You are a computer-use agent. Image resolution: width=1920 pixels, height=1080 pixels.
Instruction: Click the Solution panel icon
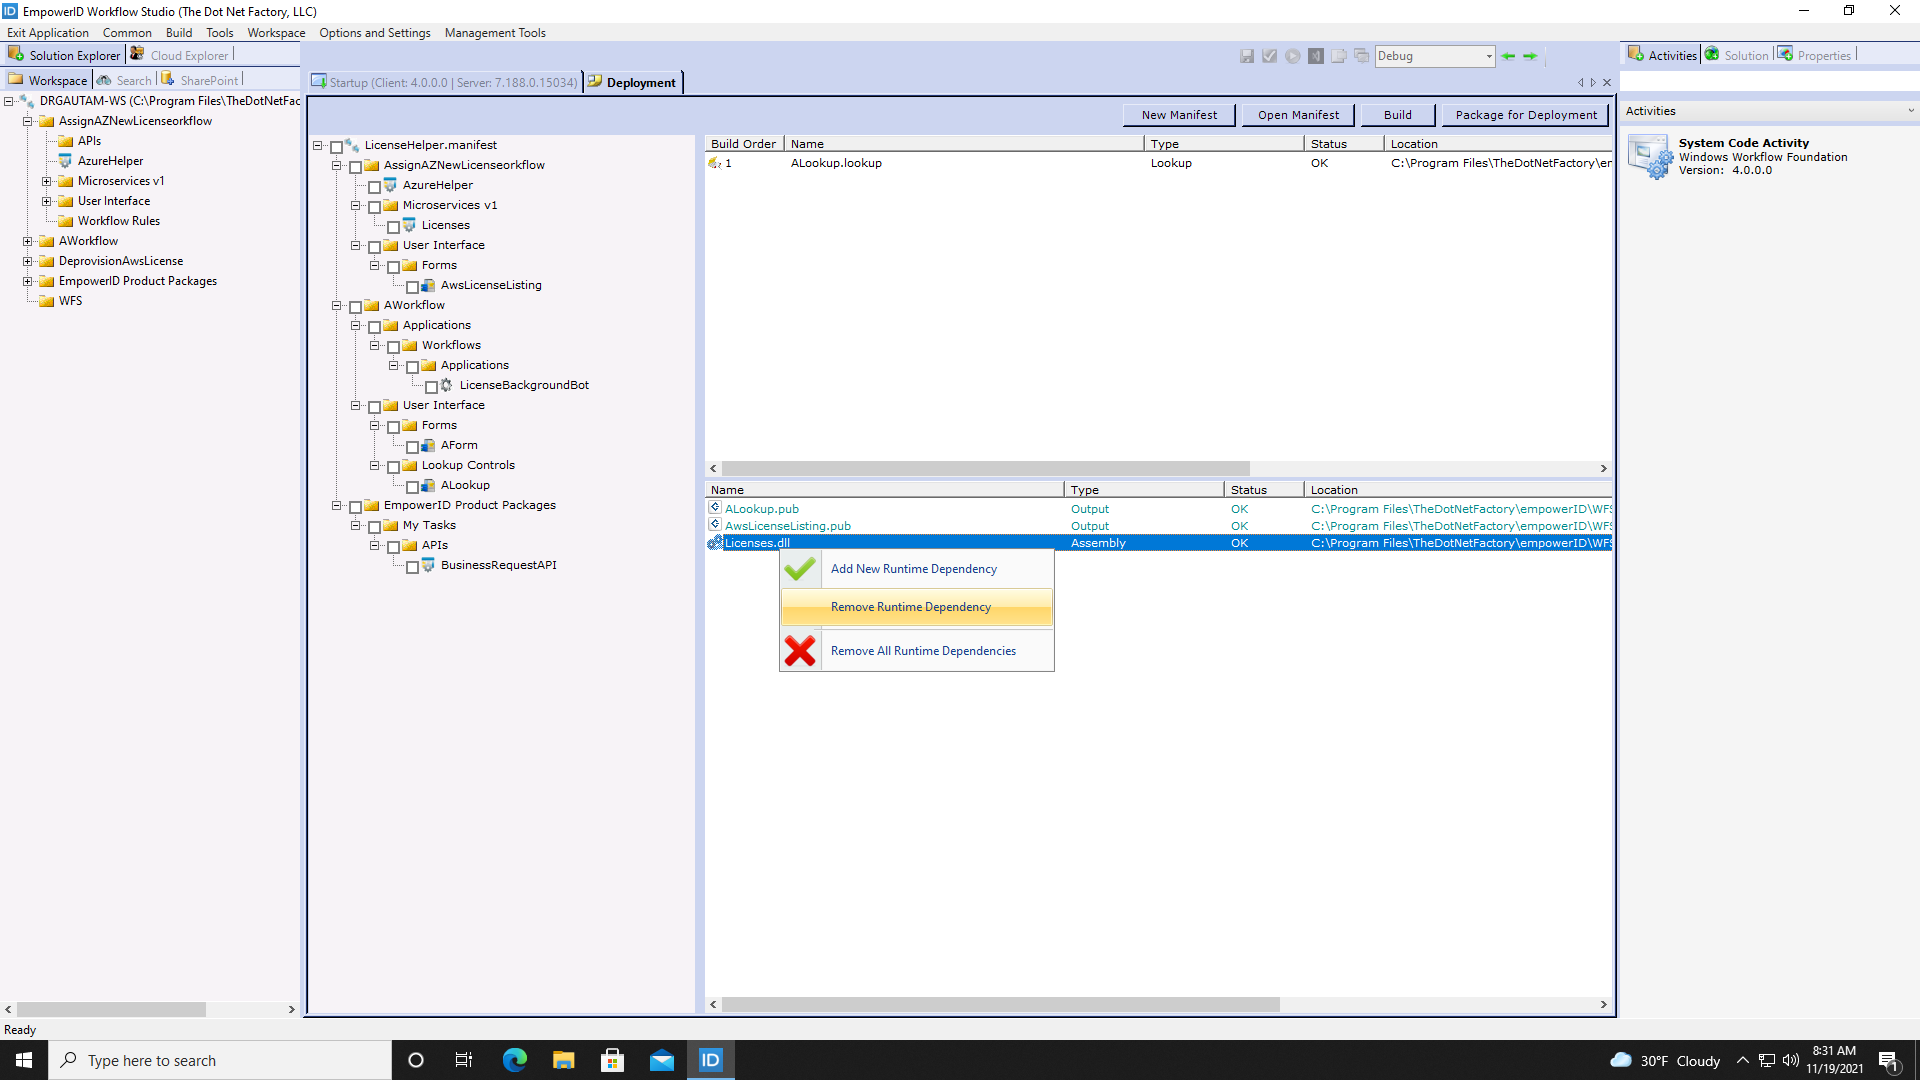click(1712, 54)
